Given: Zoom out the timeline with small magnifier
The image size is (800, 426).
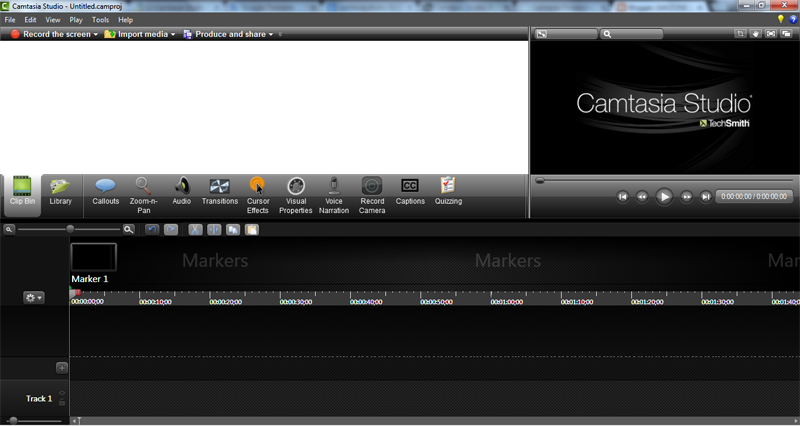Looking at the screenshot, I should point(9,230).
